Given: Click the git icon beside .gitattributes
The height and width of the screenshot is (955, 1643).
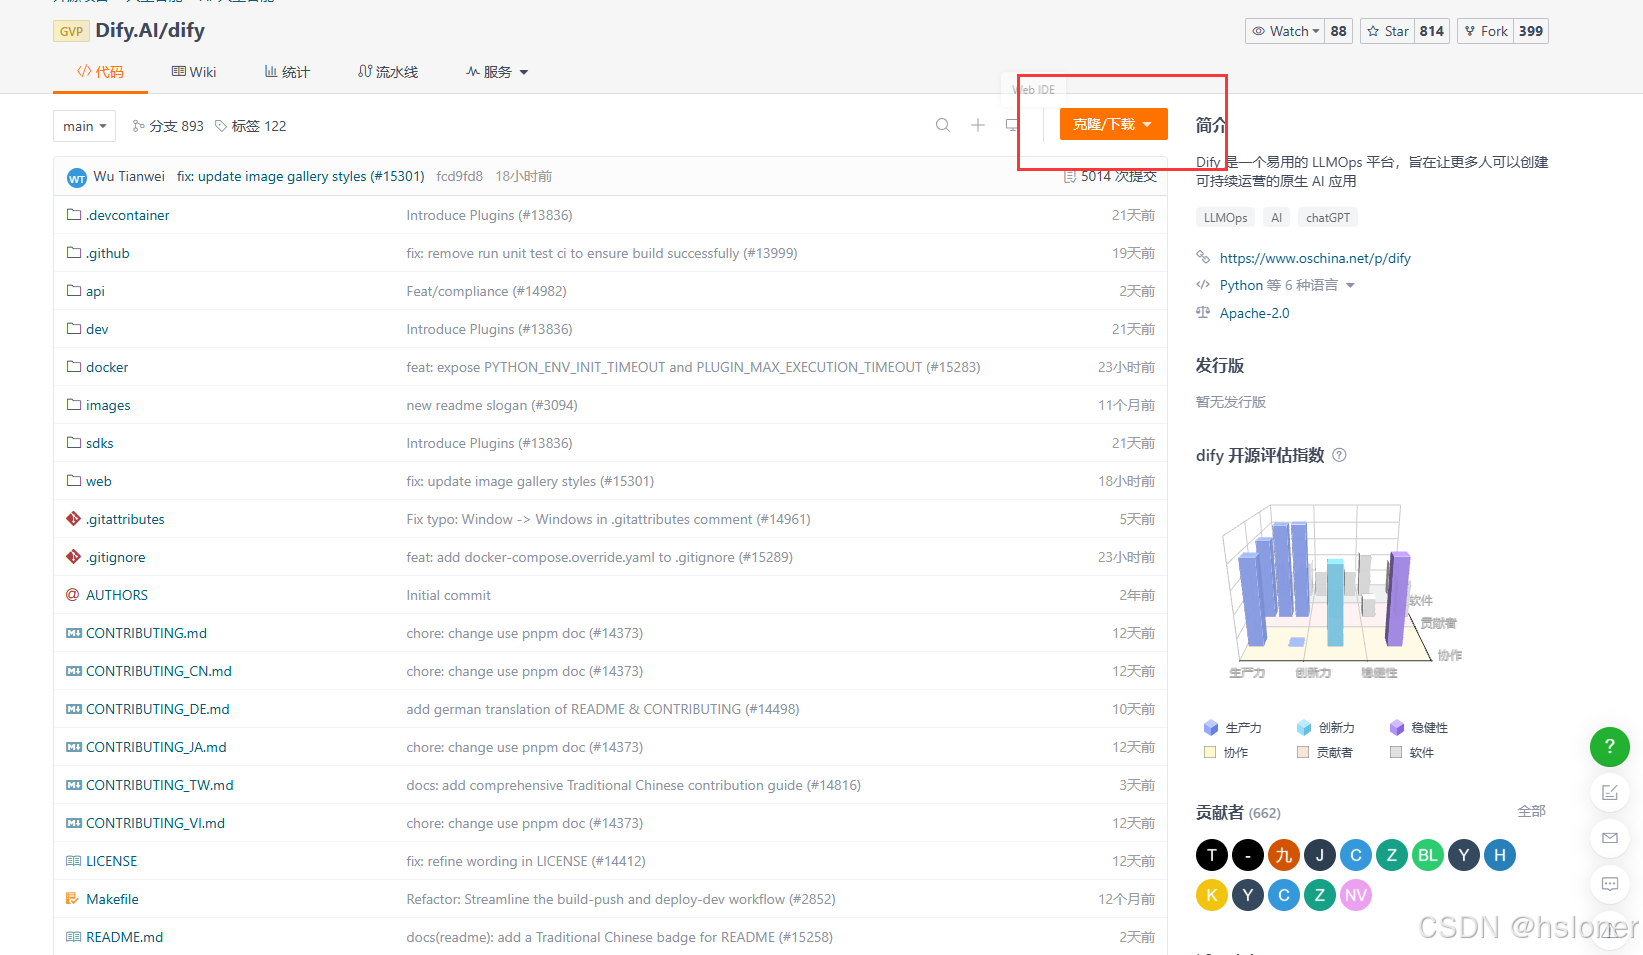Looking at the screenshot, I should [73, 519].
